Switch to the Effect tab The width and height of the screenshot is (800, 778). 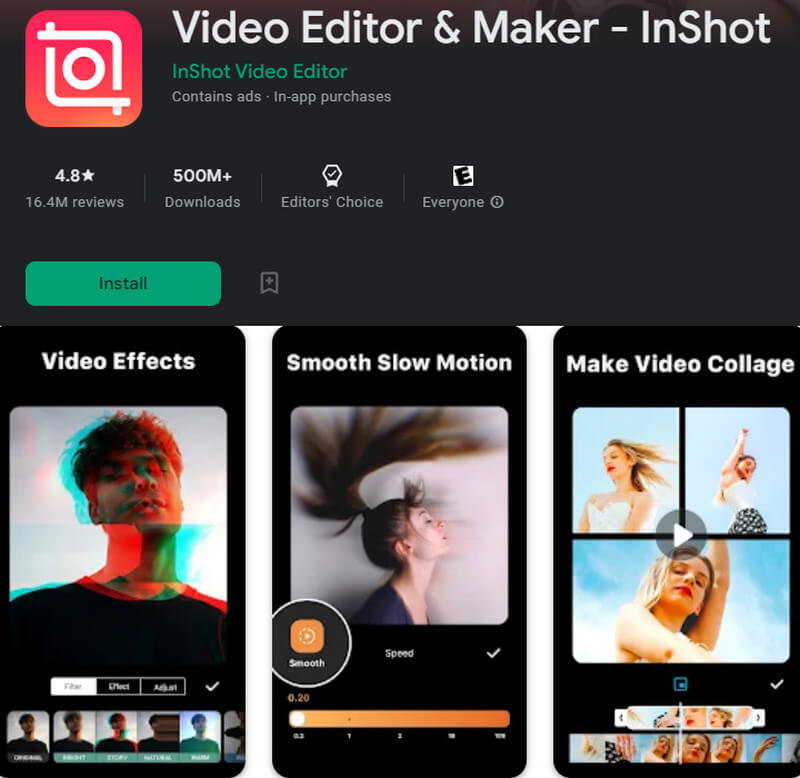119,684
